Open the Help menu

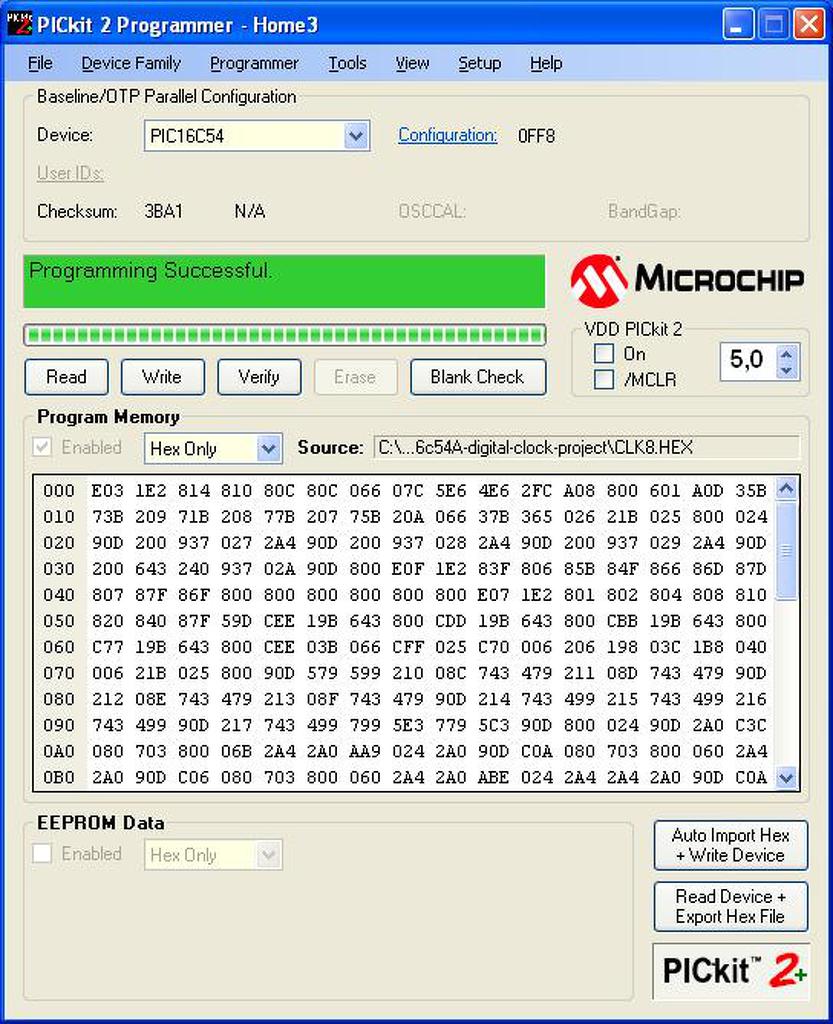click(x=546, y=63)
